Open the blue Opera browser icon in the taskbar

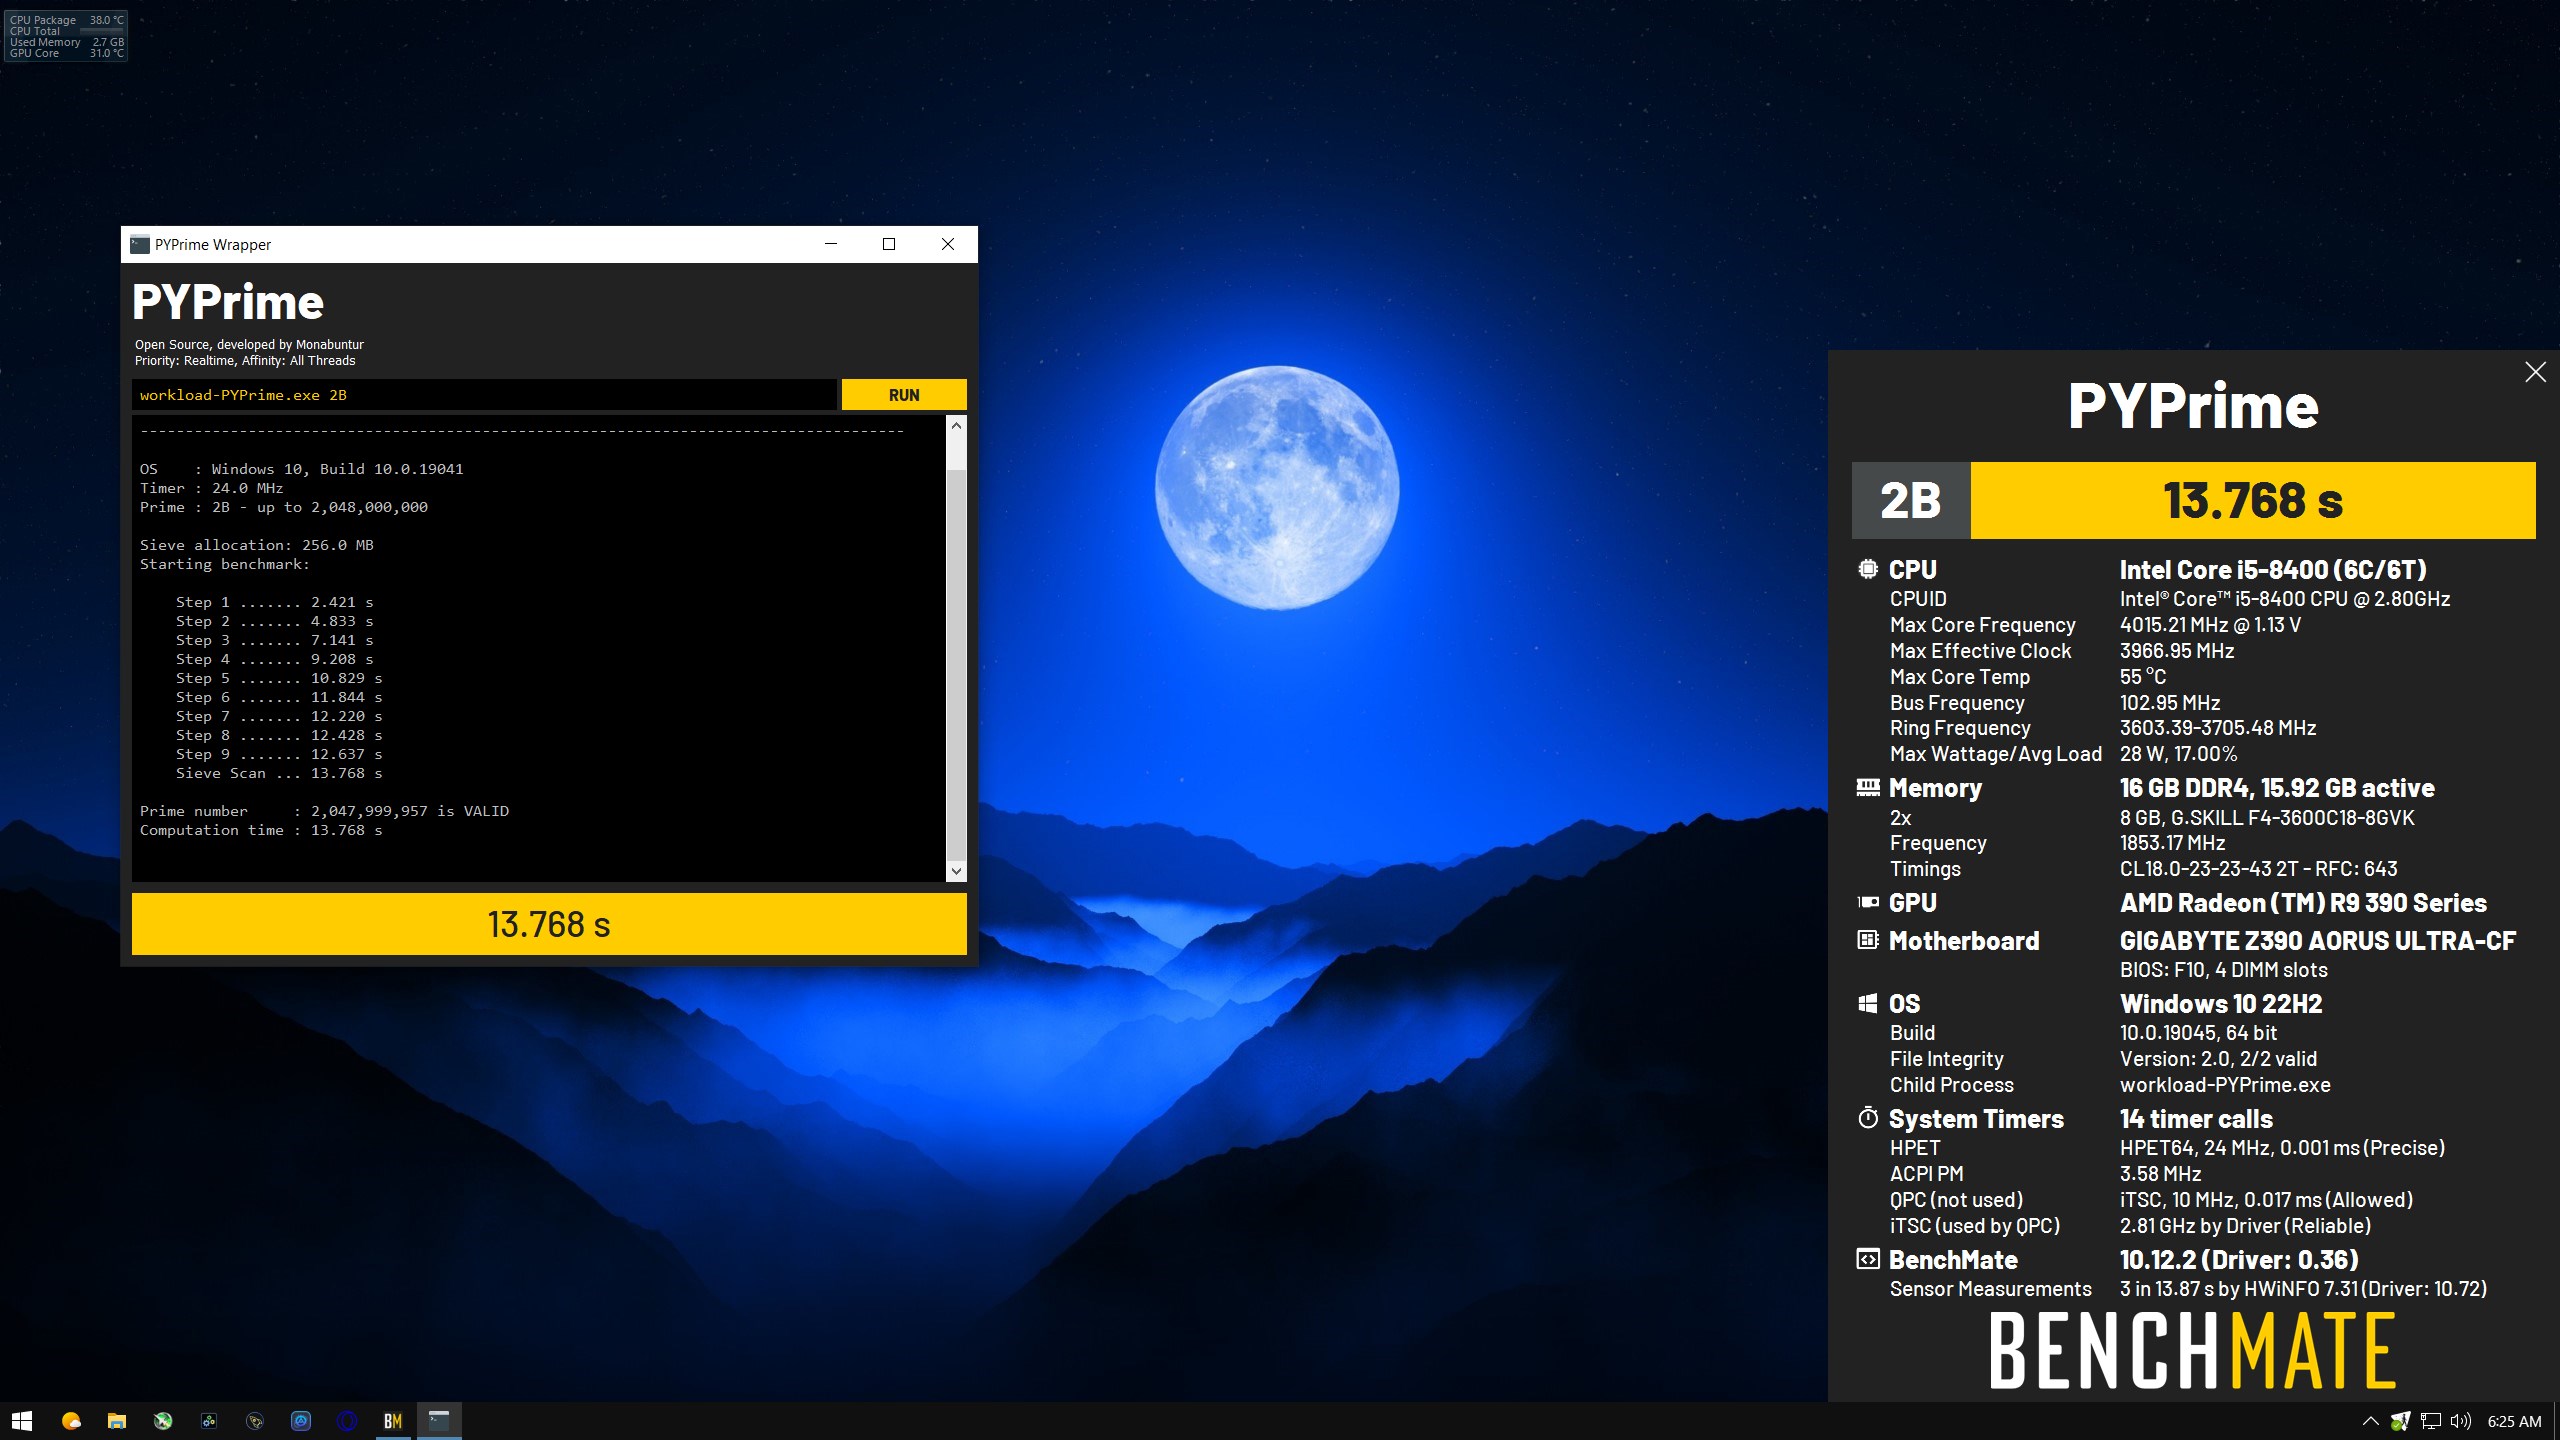point(347,1421)
